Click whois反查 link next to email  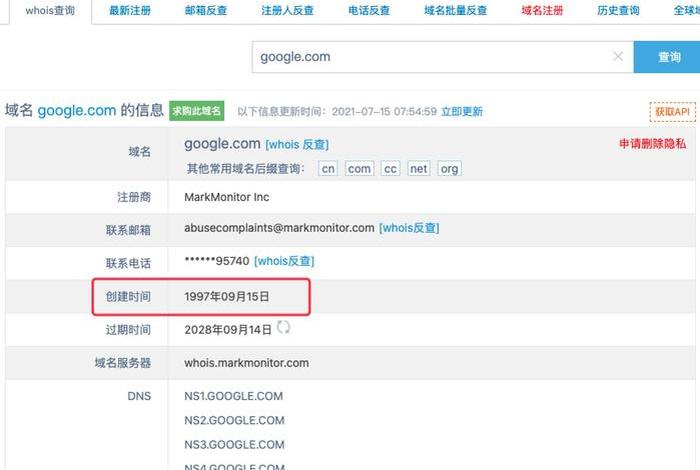pyautogui.click(x=409, y=228)
